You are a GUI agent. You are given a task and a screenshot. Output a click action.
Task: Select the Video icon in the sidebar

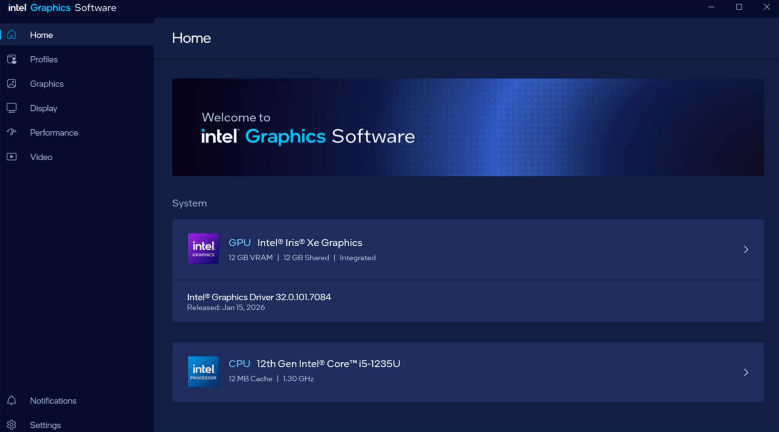(x=12, y=157)
